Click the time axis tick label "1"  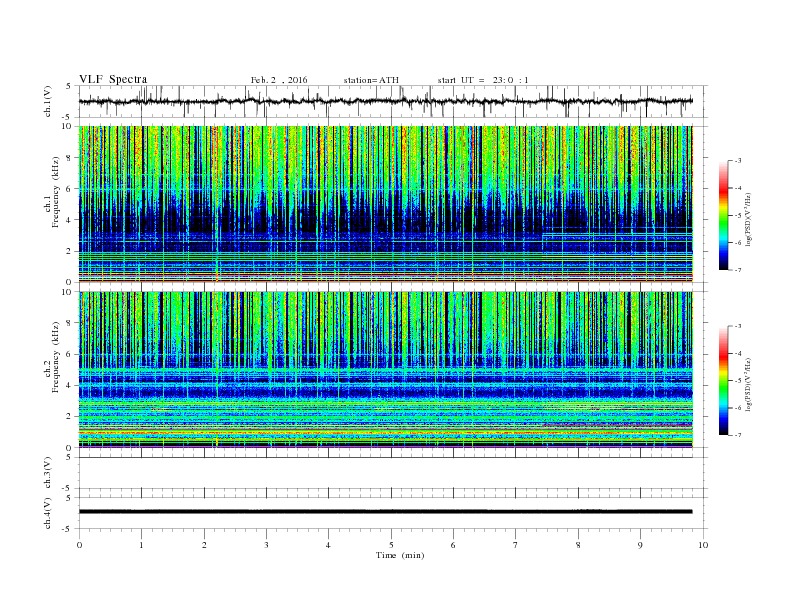point(141,545)
